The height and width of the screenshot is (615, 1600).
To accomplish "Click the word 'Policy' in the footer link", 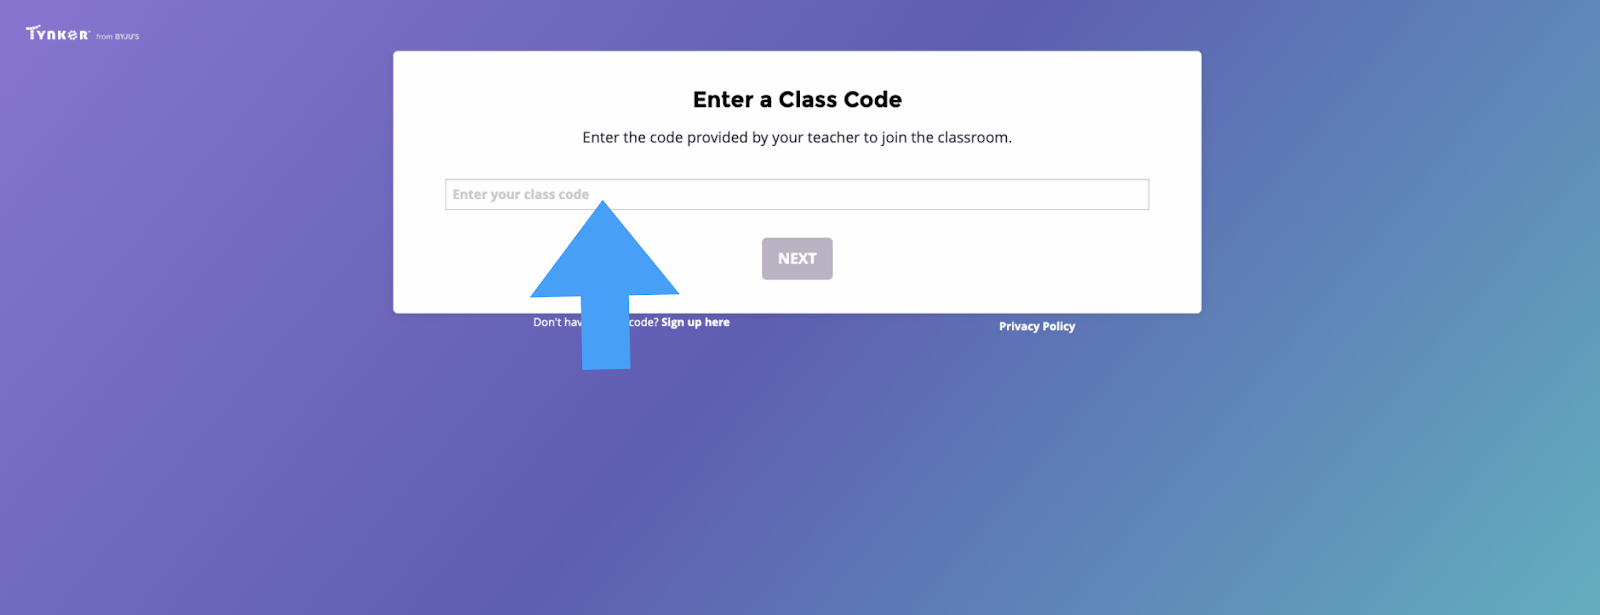I will coord(1059,326).
